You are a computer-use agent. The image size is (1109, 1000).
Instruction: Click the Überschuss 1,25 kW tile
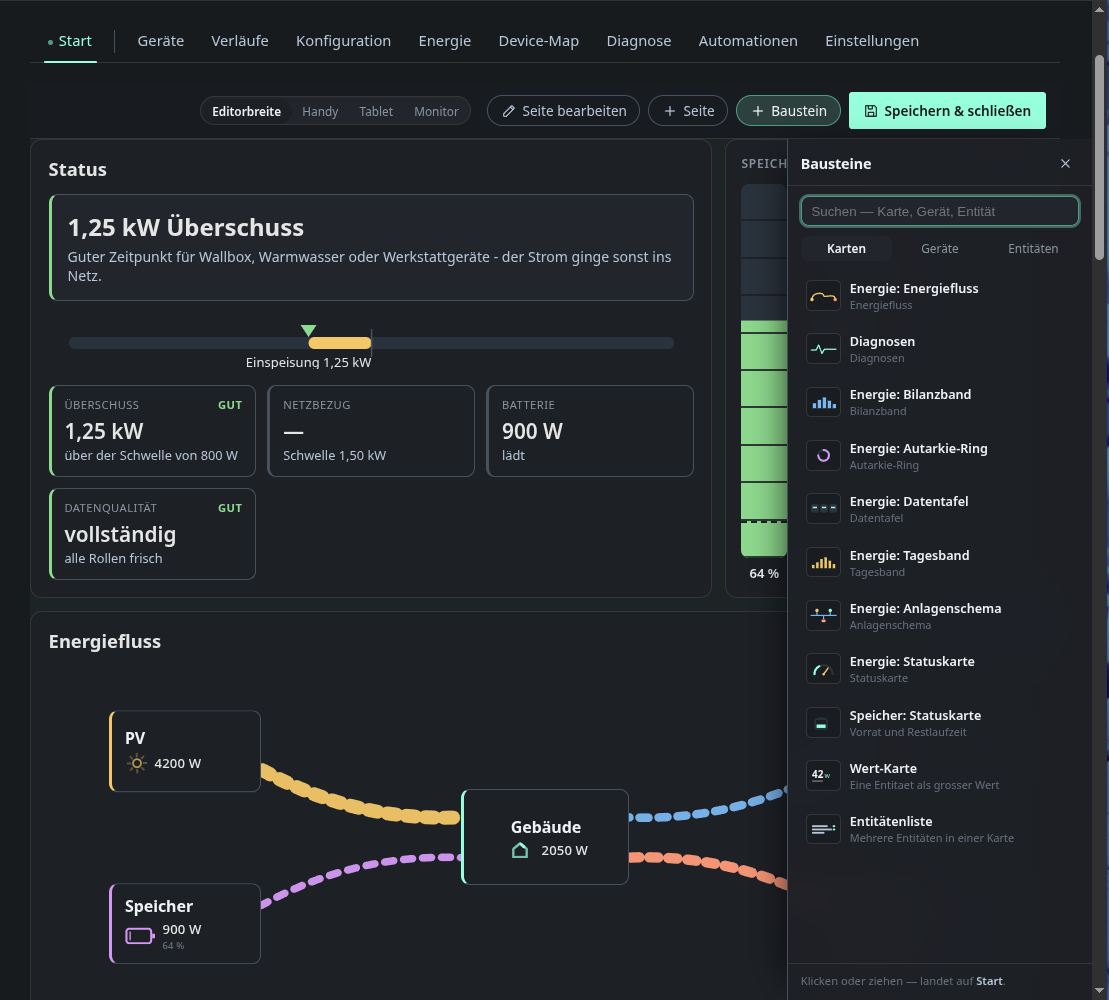152,431
